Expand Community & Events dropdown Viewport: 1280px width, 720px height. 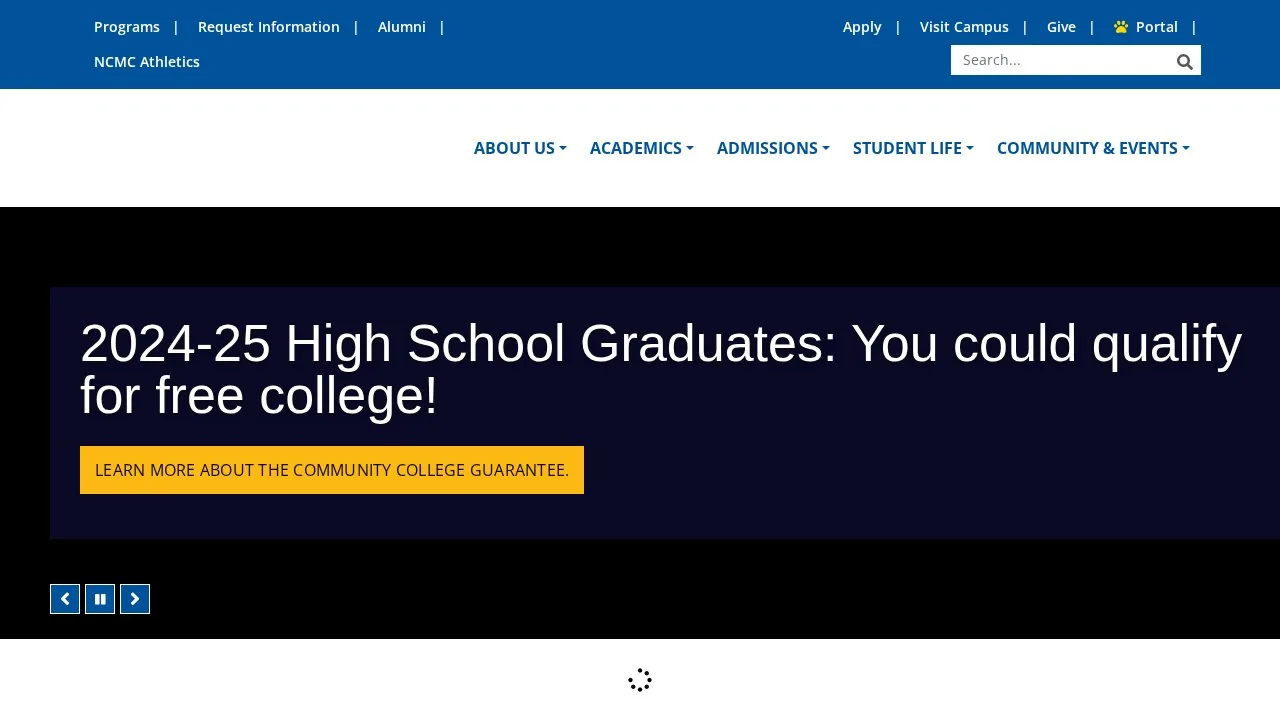(1093, 148)
